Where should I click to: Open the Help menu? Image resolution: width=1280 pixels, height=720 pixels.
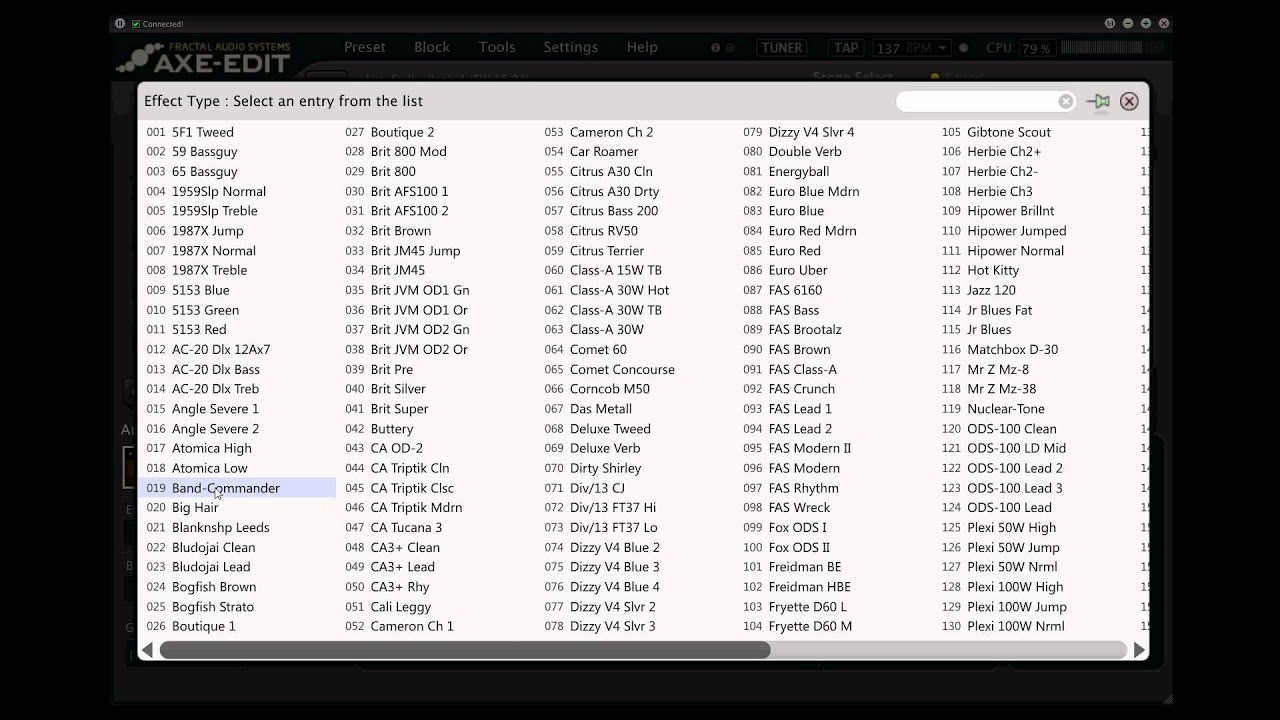click(x=642, y=47)
